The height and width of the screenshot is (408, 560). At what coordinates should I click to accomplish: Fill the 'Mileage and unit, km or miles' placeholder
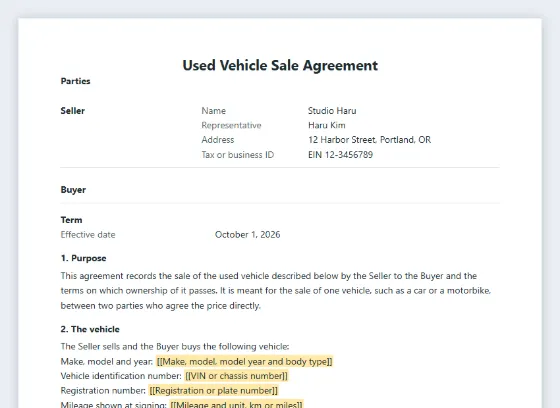(236, 404)
